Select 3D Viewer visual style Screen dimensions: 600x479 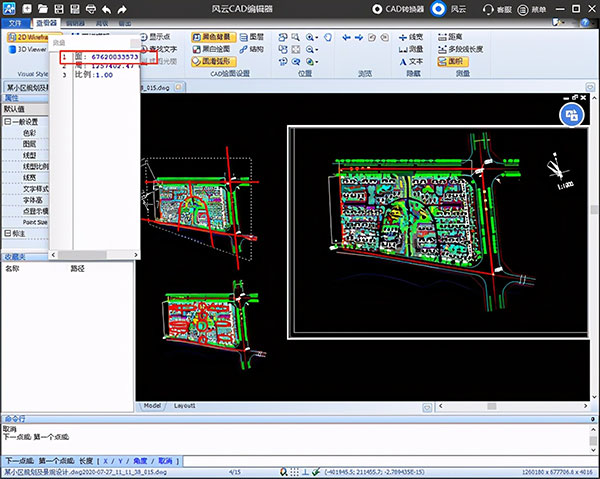click(x=28, y=49)
